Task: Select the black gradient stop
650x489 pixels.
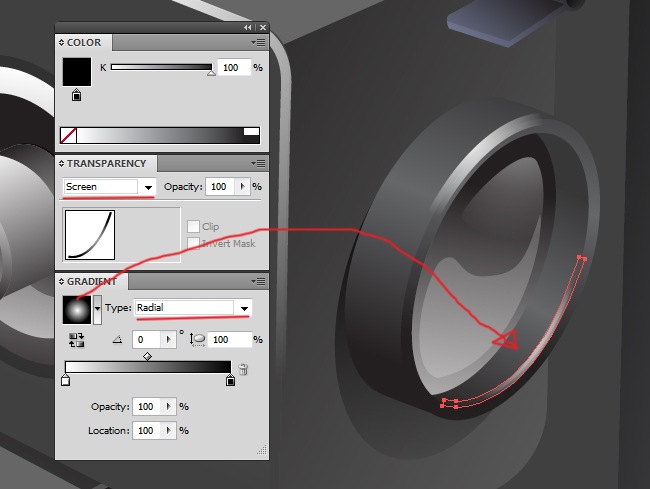Action: (230, 380)
